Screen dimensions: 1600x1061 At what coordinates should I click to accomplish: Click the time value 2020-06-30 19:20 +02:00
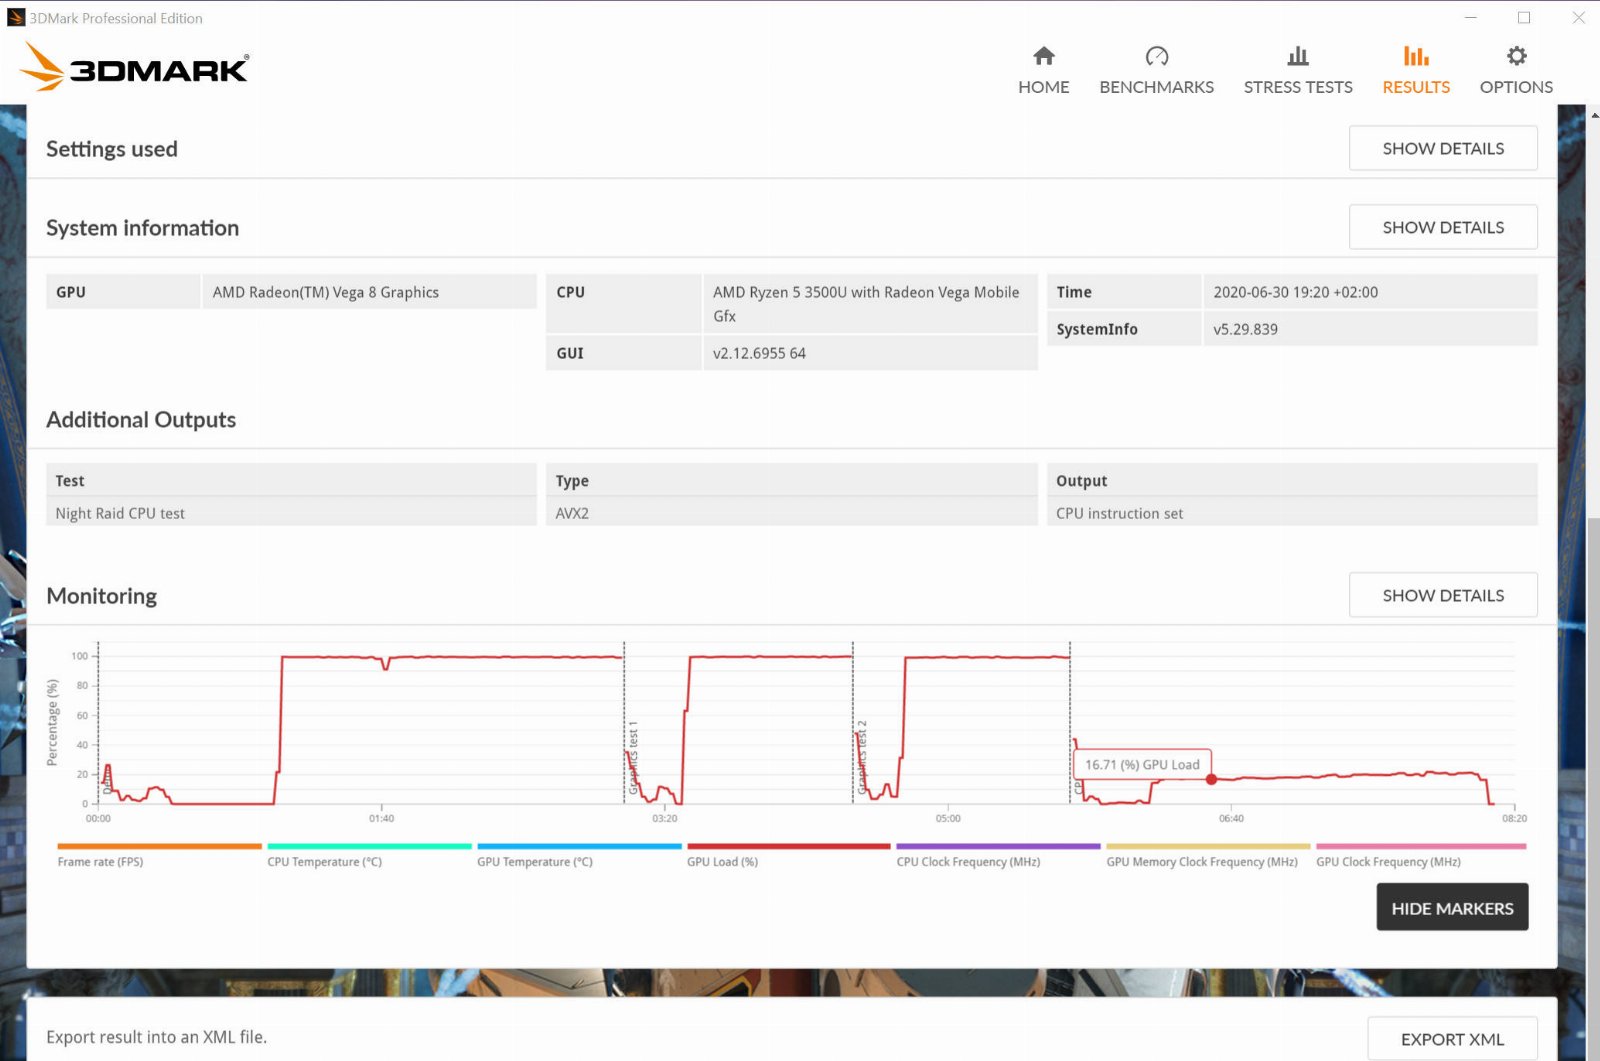tap(1295, 292)
